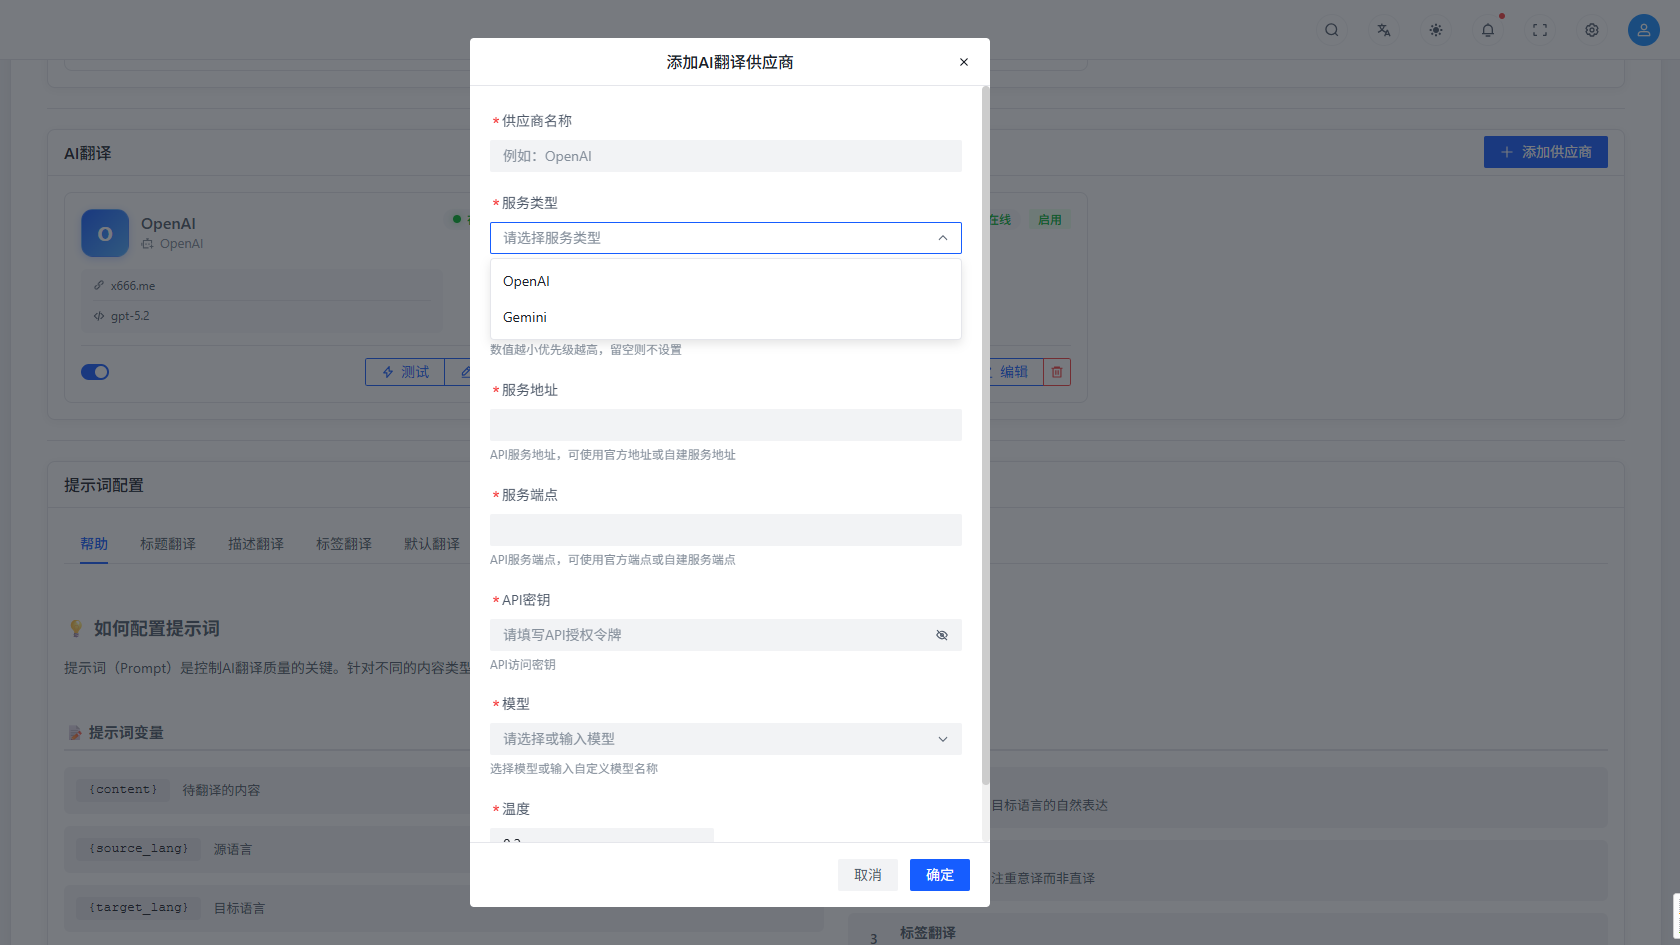This screenshot has width=1680, height=945.
Task: Switch to the 默认翻译 tab
Action: click(x=431, y=543)
